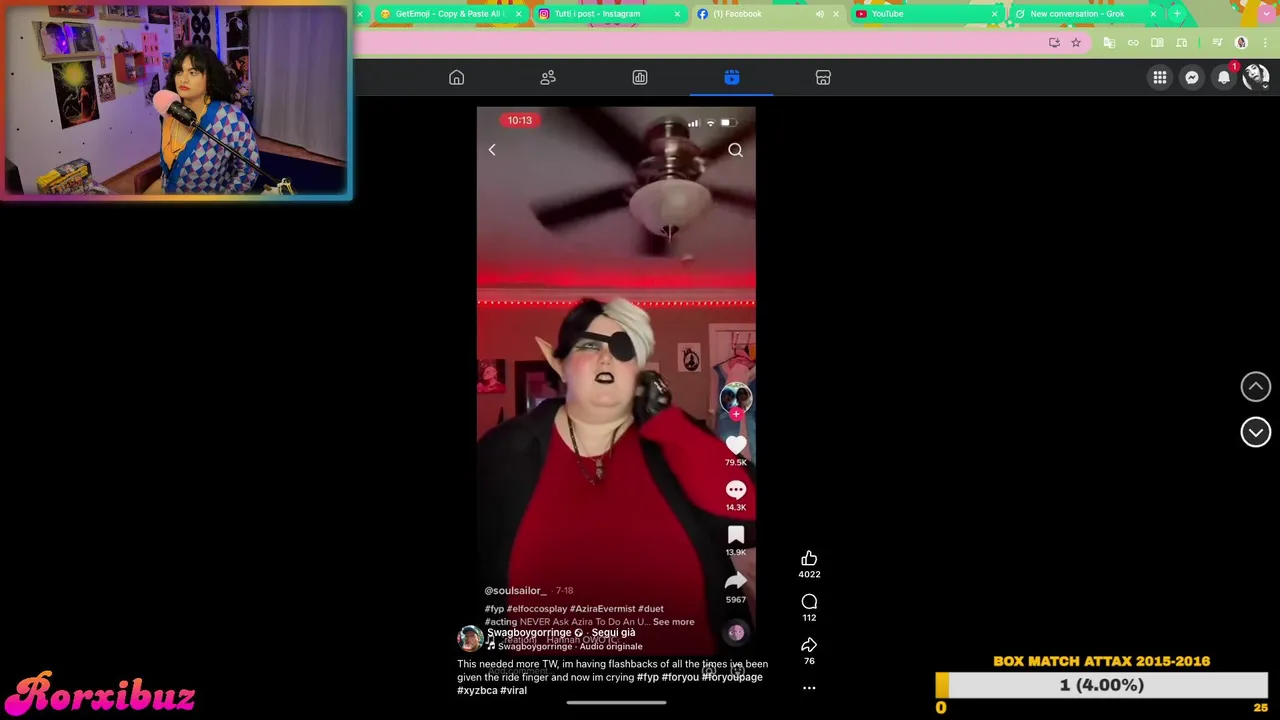Image resolution: width=1280 pixels, height=720 pixels.
Task: Mute the Facebook tab via speaker icon
Action: (820, 14)
